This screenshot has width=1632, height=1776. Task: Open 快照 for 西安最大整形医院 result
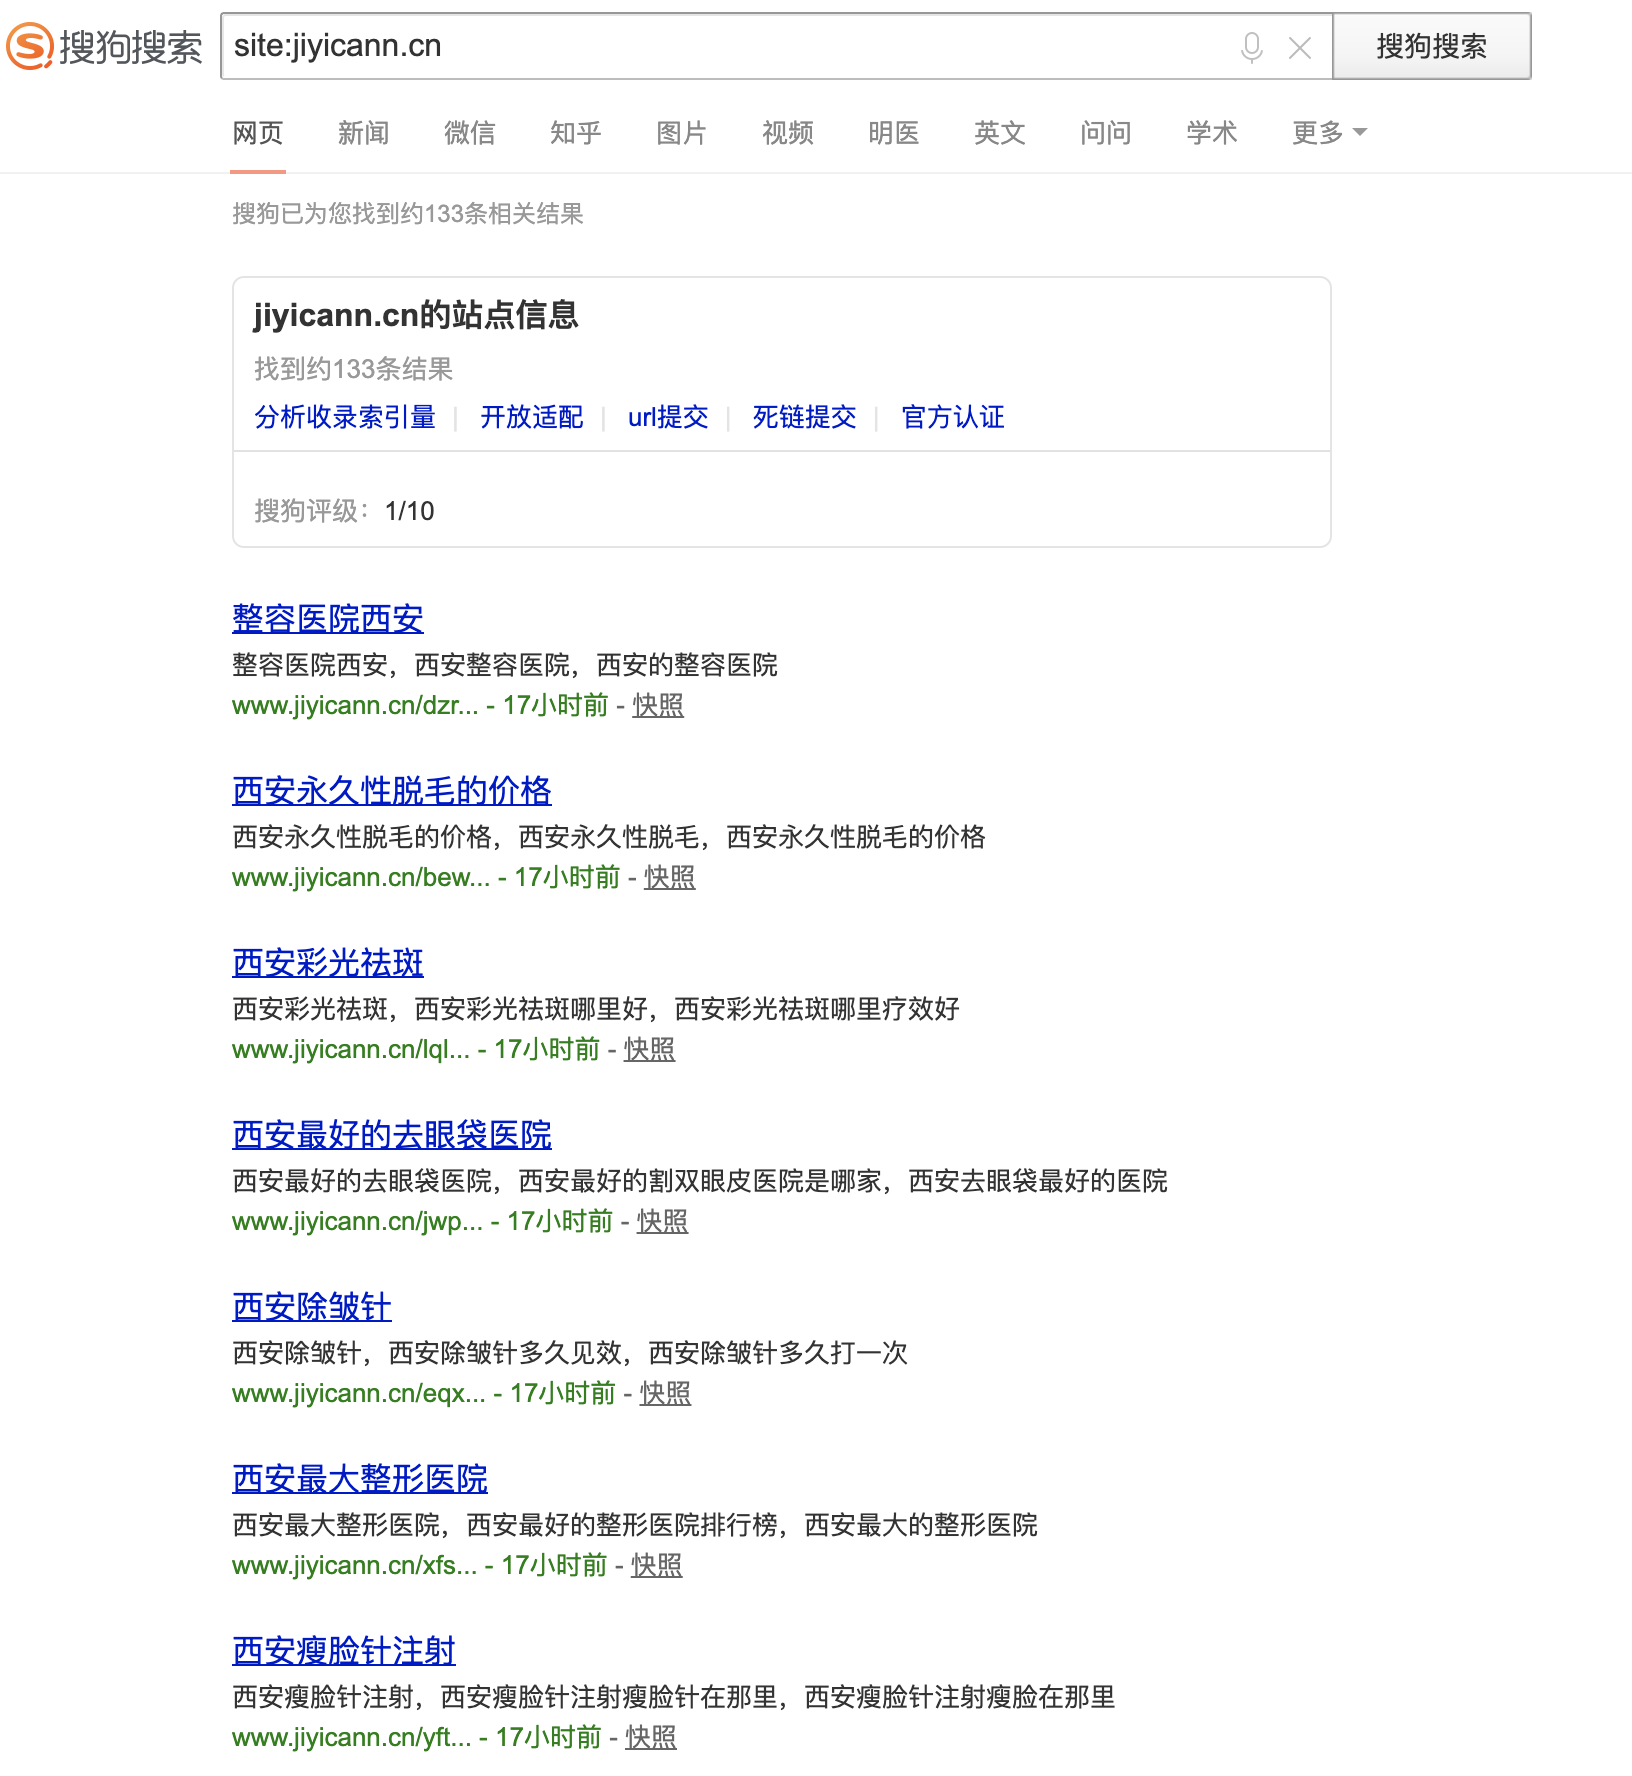coord(657,1566)
